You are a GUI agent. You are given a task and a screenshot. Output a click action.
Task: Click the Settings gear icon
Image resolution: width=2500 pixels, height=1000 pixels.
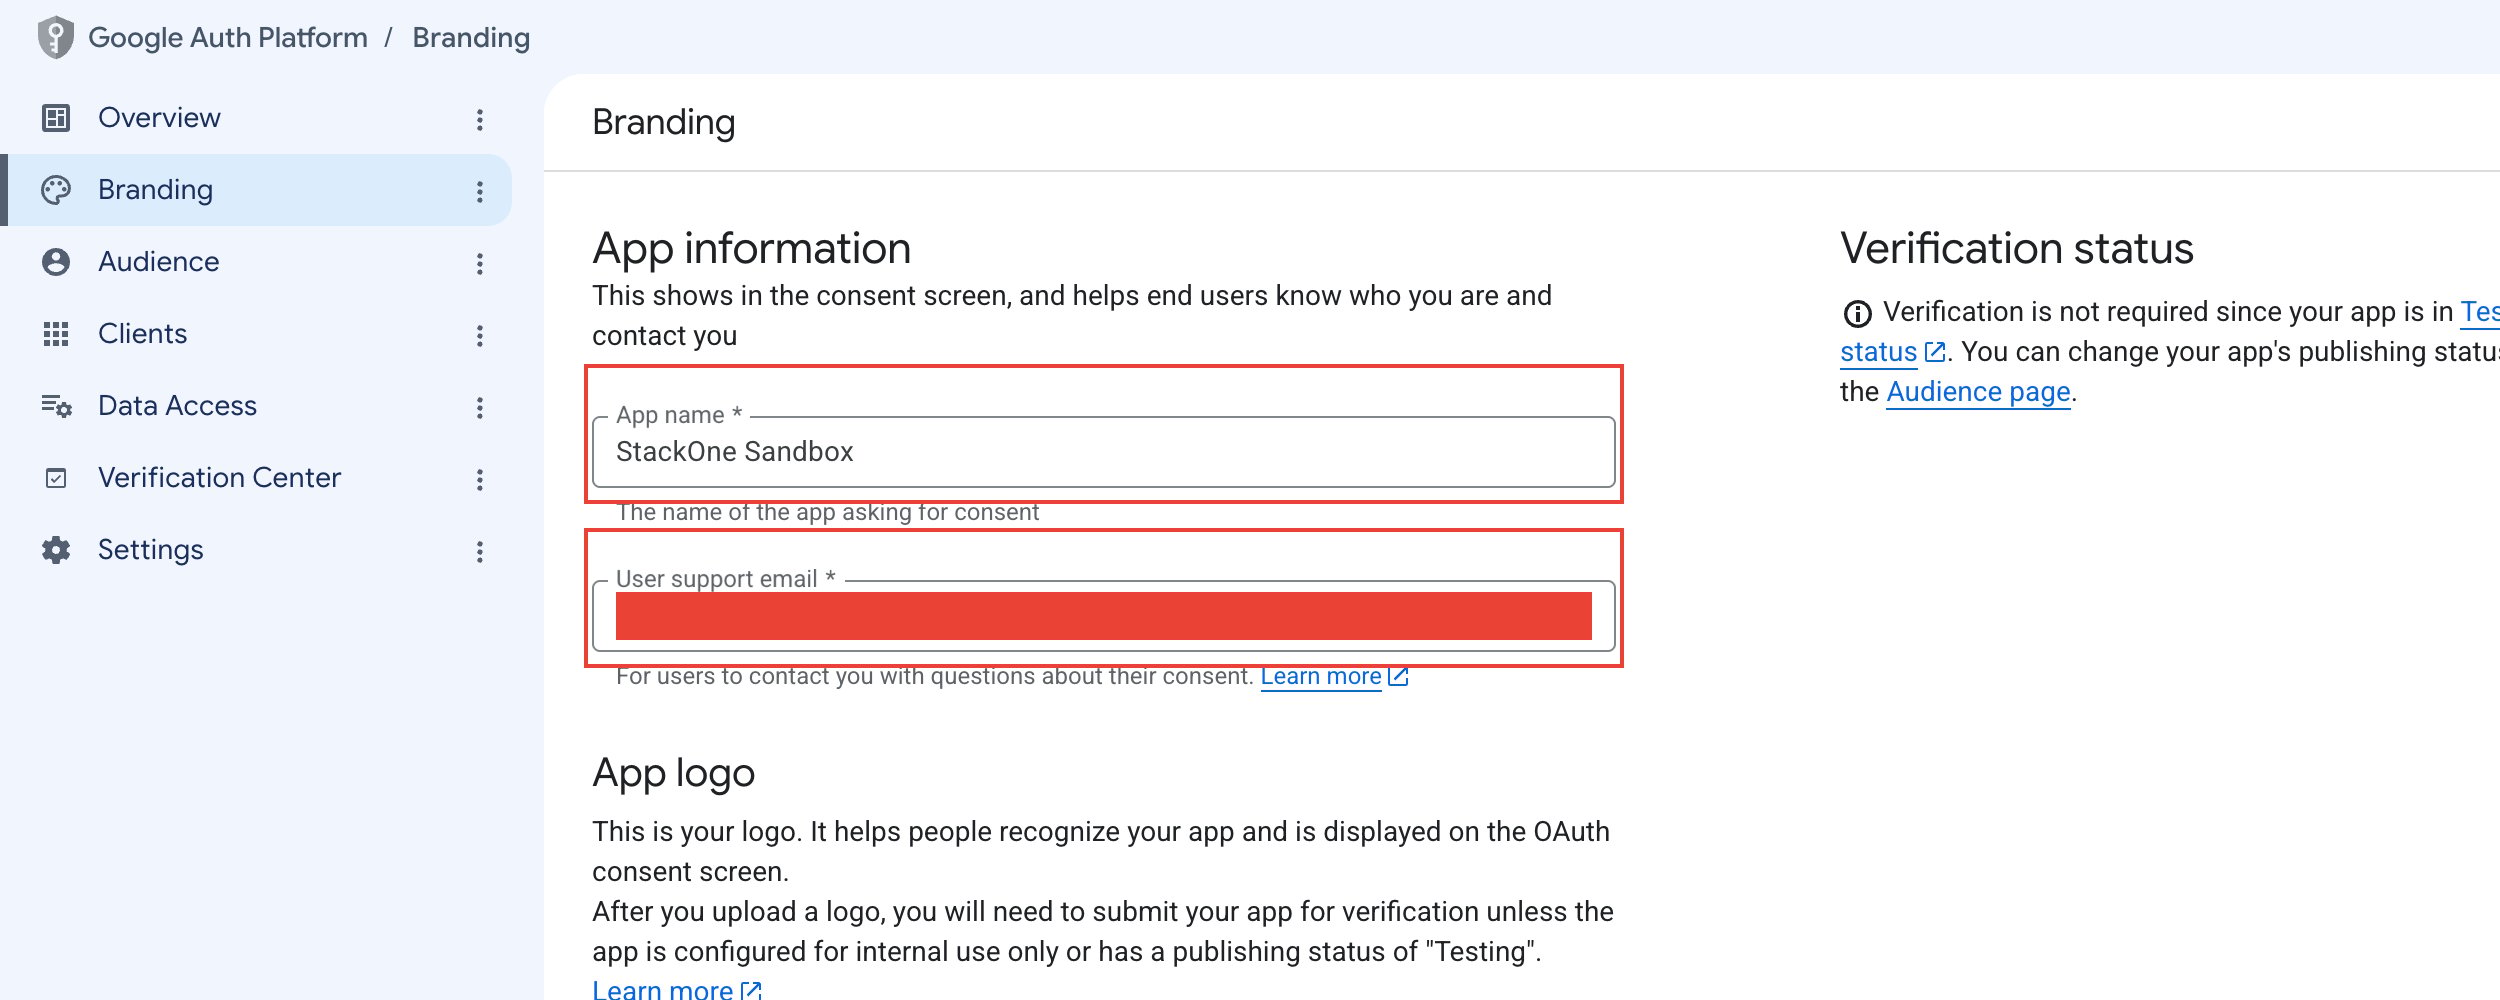pyautogui.click(x=56, y=550)
